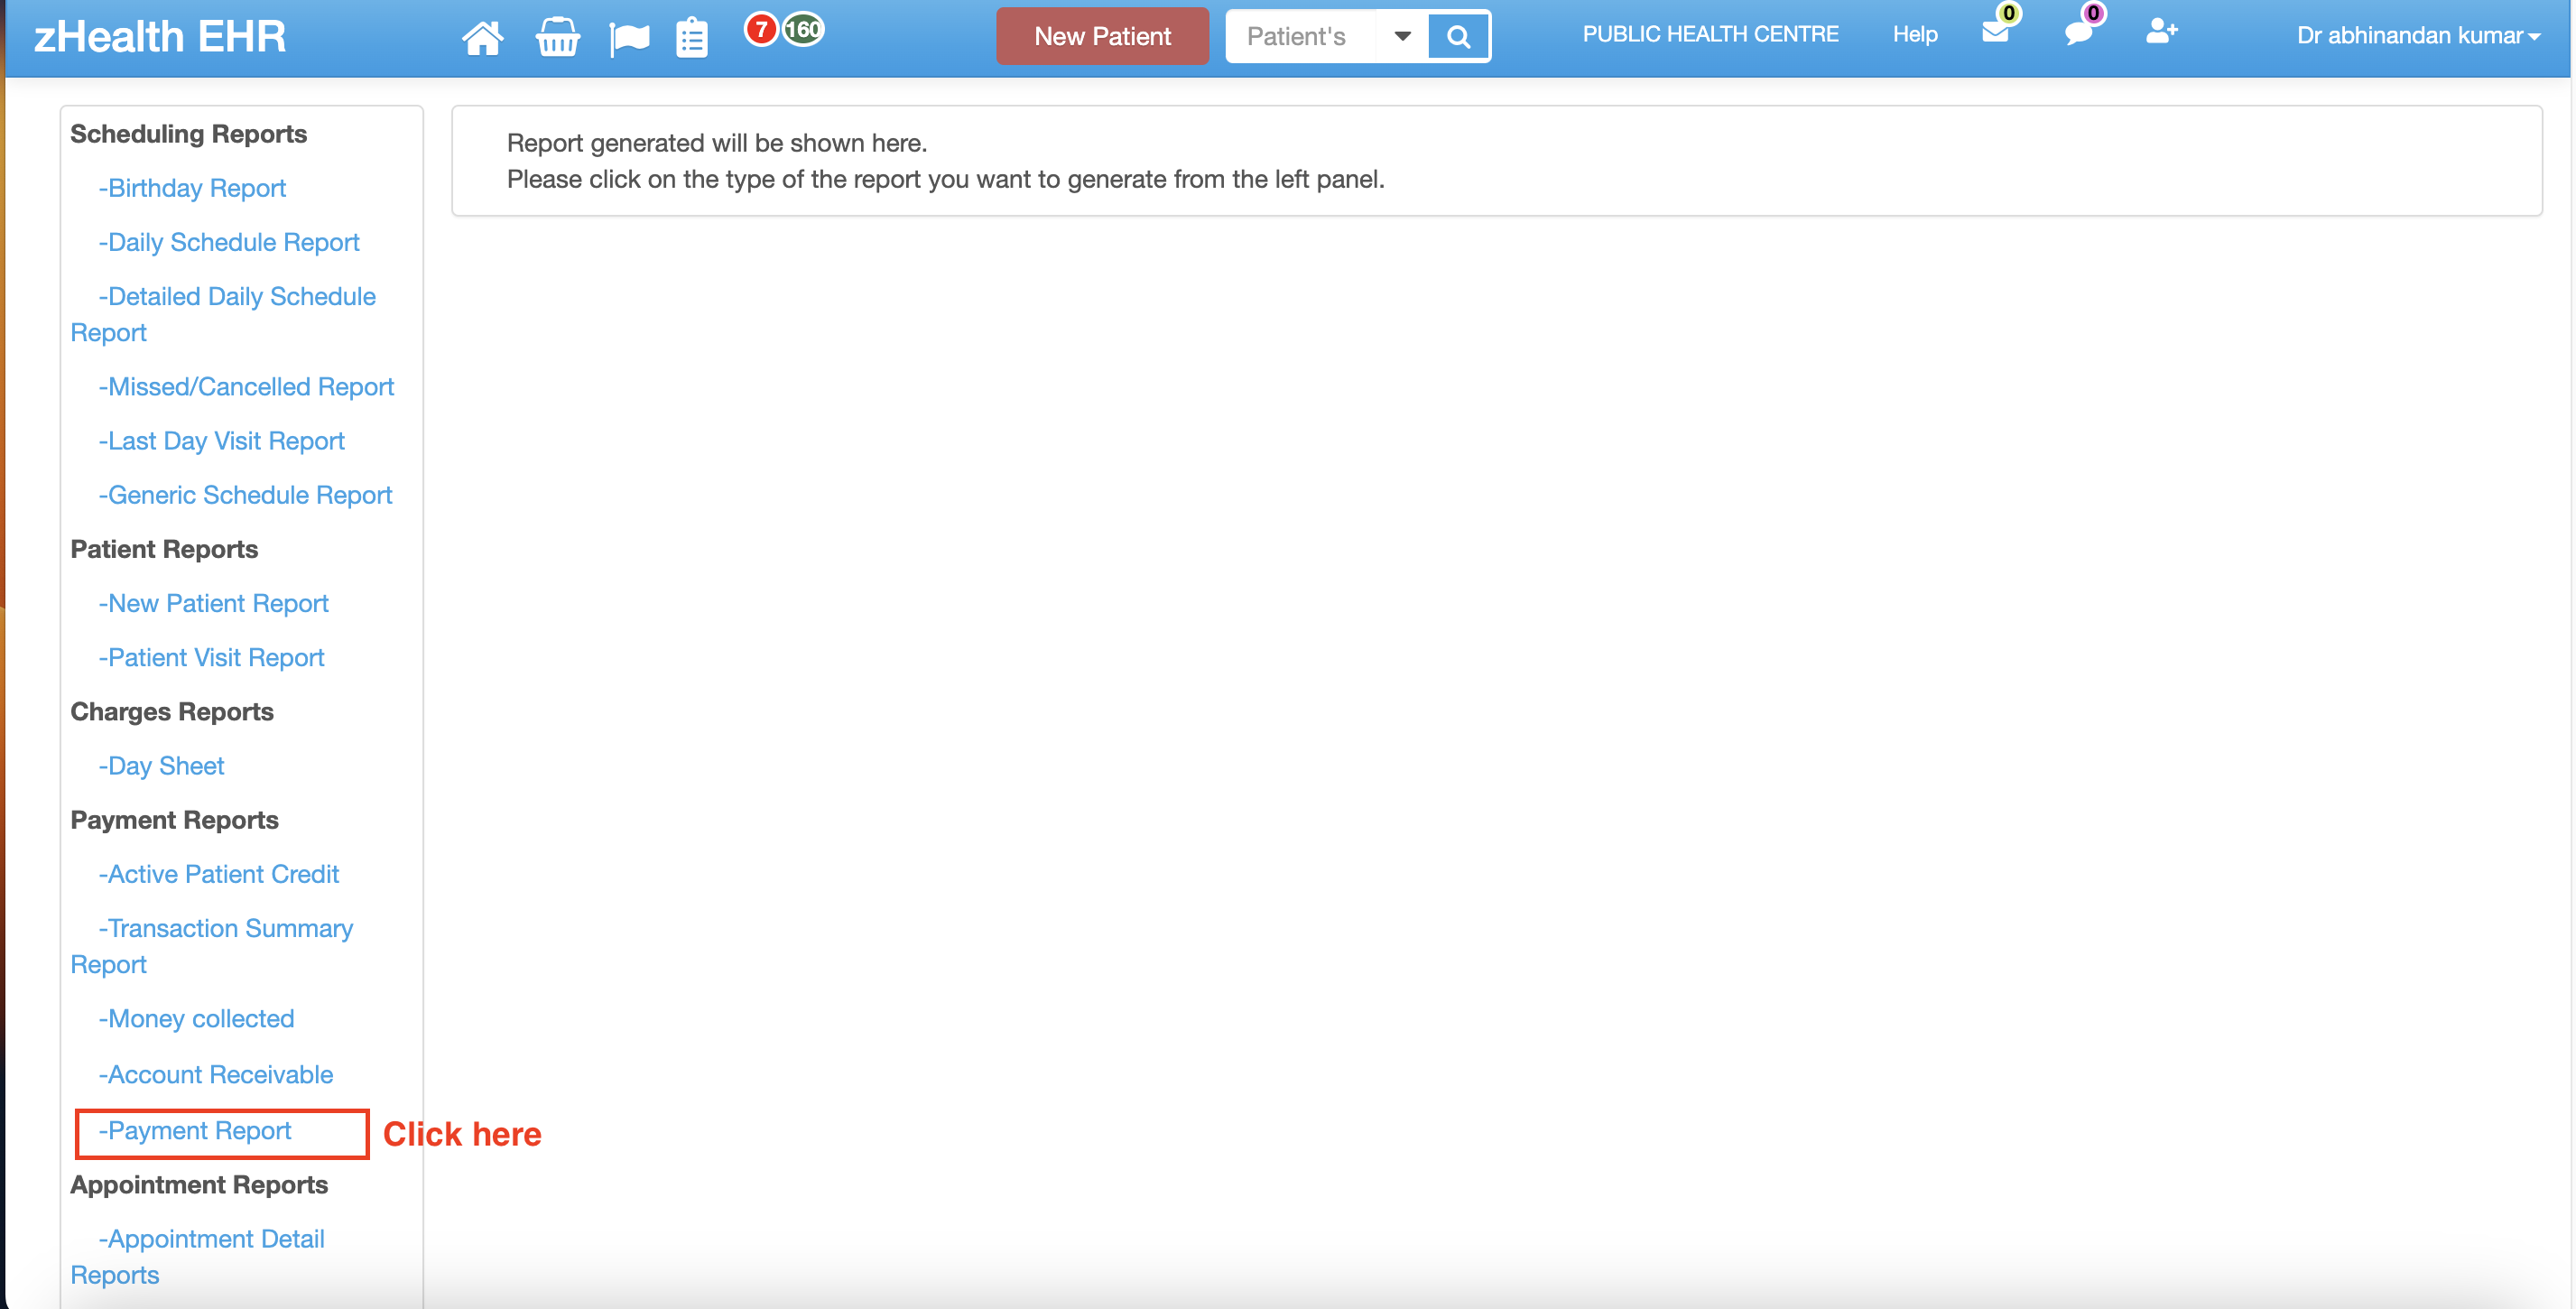This screenshot has height=1309, width=2576.
Task: Click the Appointment Reports heading
Action: 199,1184
